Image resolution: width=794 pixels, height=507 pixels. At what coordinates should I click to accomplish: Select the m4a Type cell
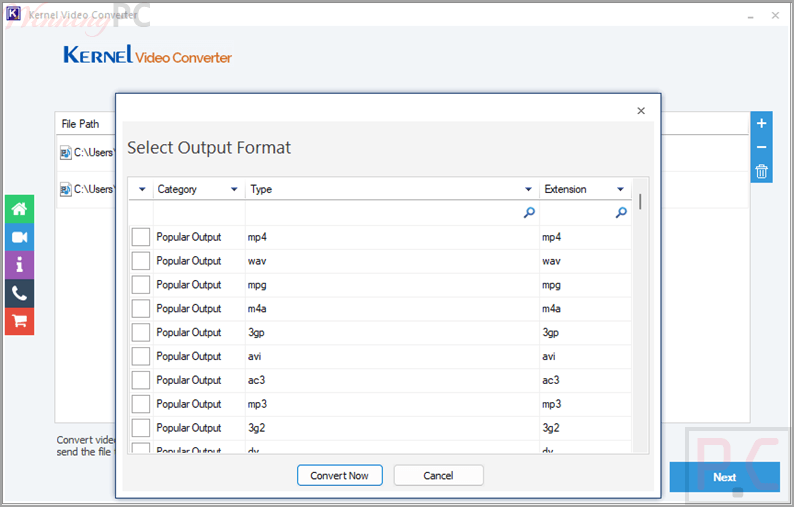pyautogui.click(x=392, y=308)
